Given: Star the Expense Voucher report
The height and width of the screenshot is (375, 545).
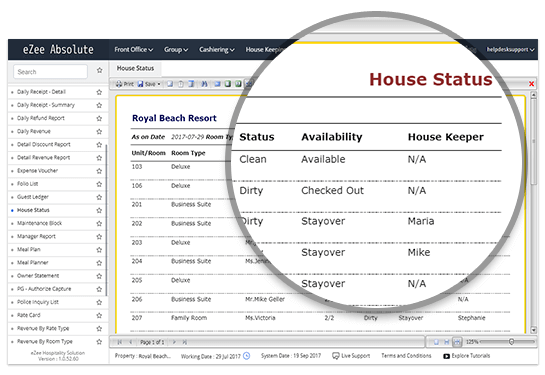Looking at the screenshot, I should (99, 171).
